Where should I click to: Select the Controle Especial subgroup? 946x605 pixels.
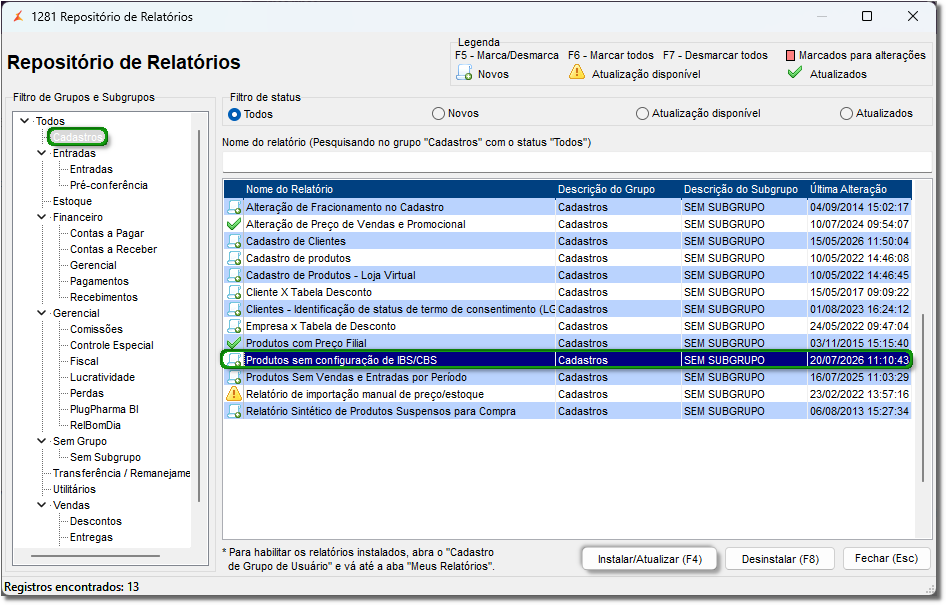[x=112, y=345]
